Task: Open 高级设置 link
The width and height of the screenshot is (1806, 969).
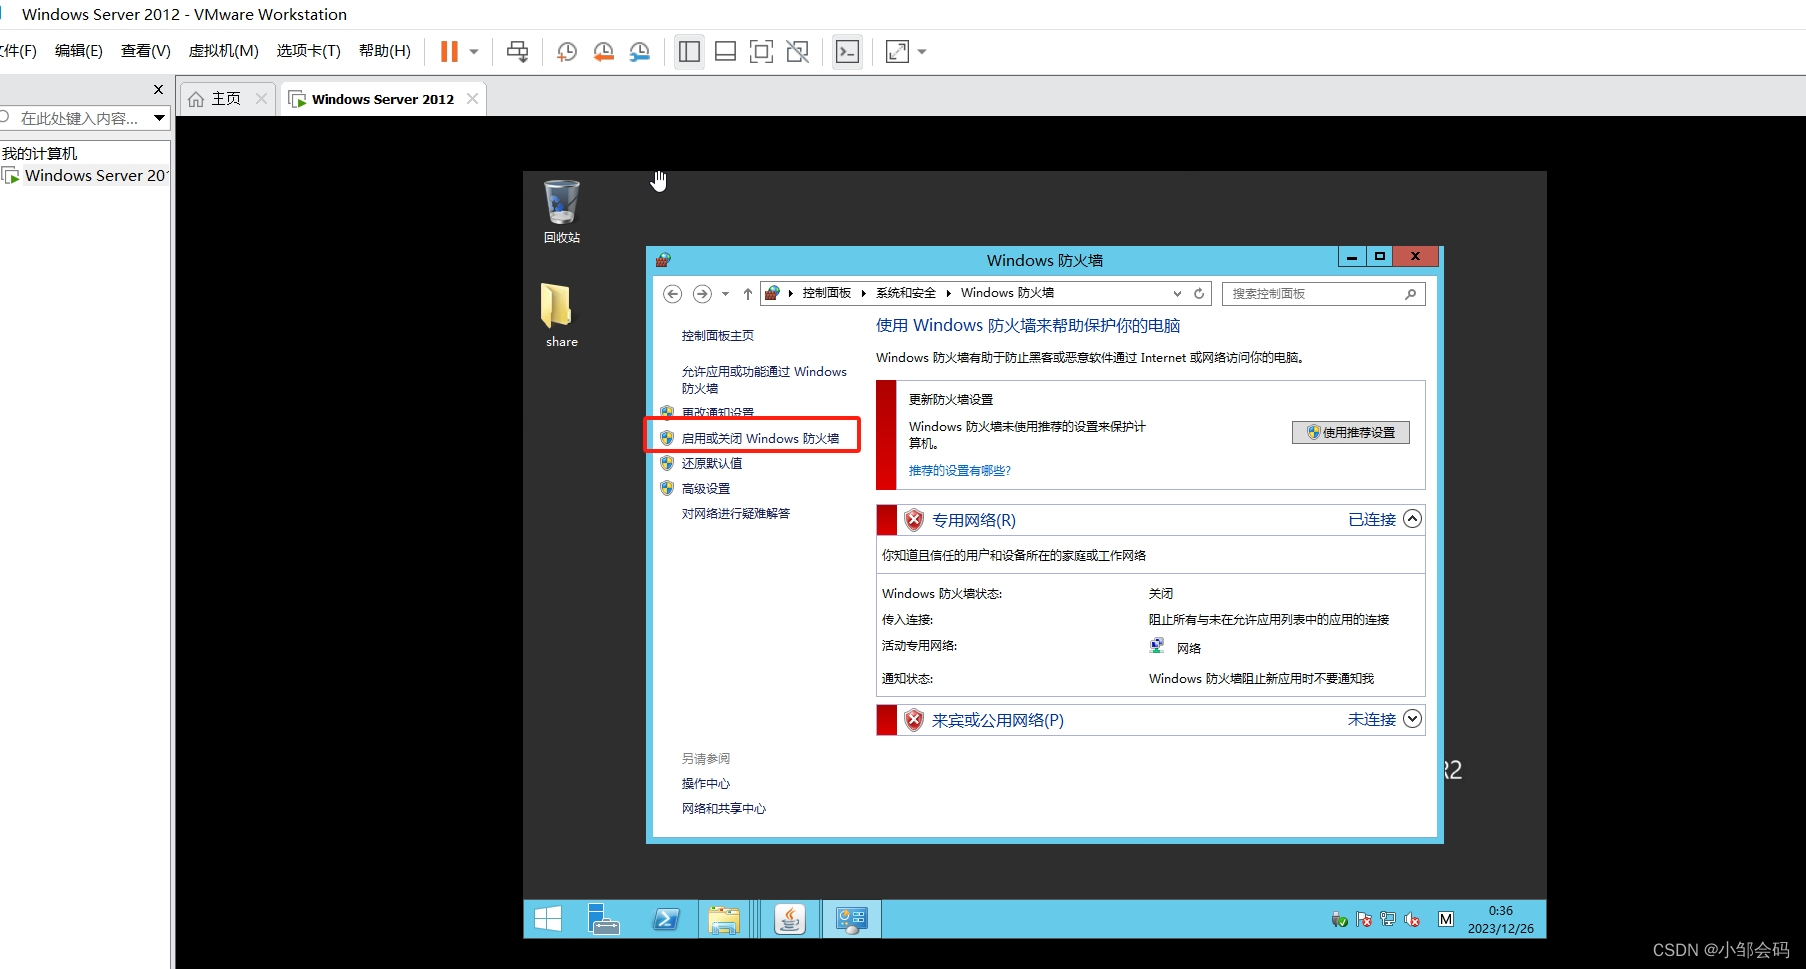Action: [706, 488]
